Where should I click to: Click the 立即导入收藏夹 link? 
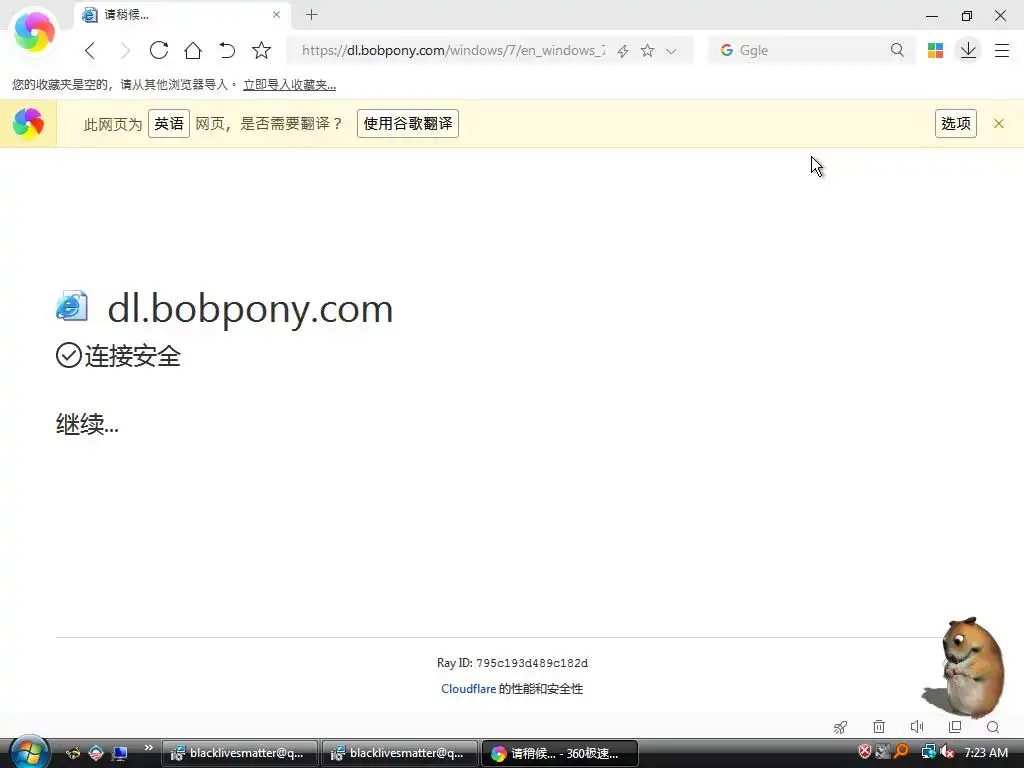[289, 85]
